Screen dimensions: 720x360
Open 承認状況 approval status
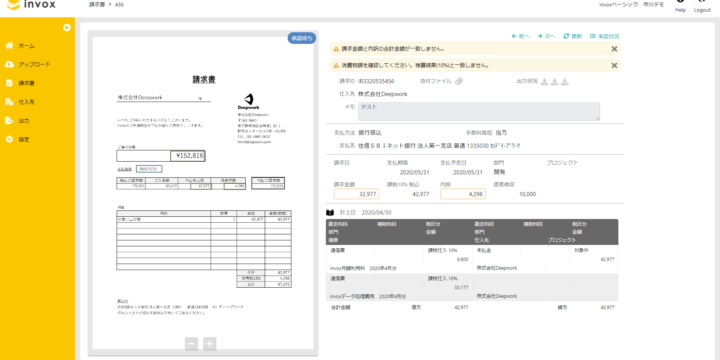coord(605,36)
